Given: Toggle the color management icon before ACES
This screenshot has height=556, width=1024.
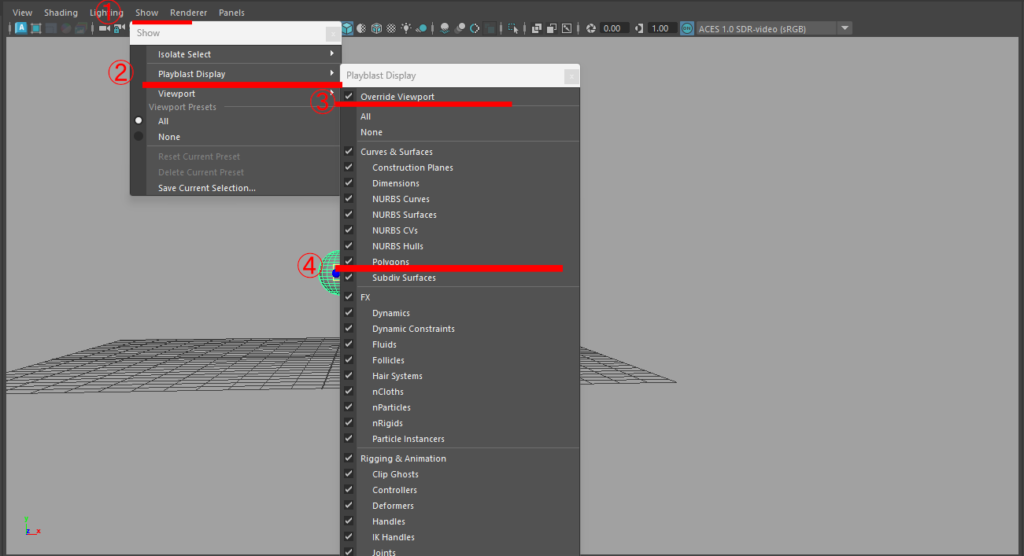Looking at the screenshot, I should 686,28.
